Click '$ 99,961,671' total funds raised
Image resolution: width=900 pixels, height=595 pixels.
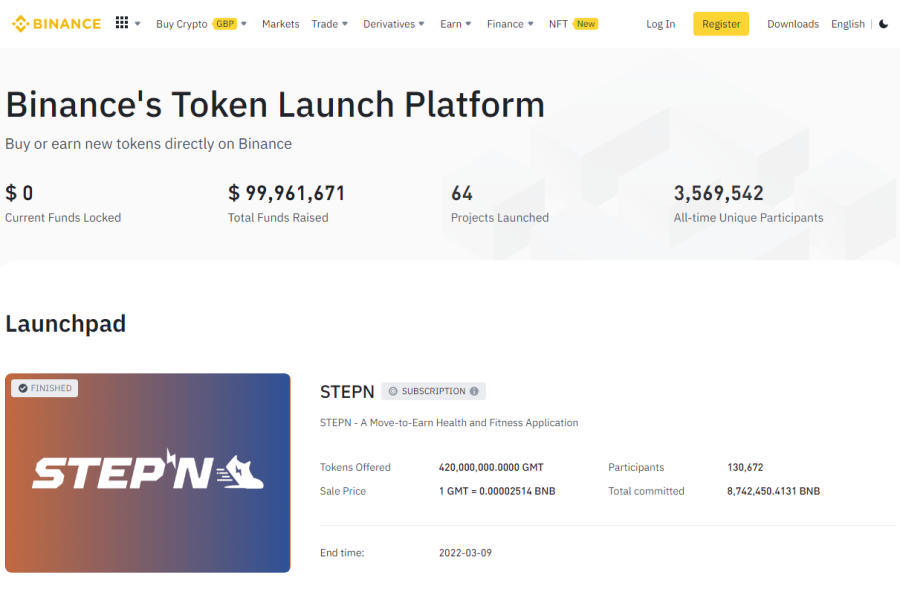coord(286,193)
